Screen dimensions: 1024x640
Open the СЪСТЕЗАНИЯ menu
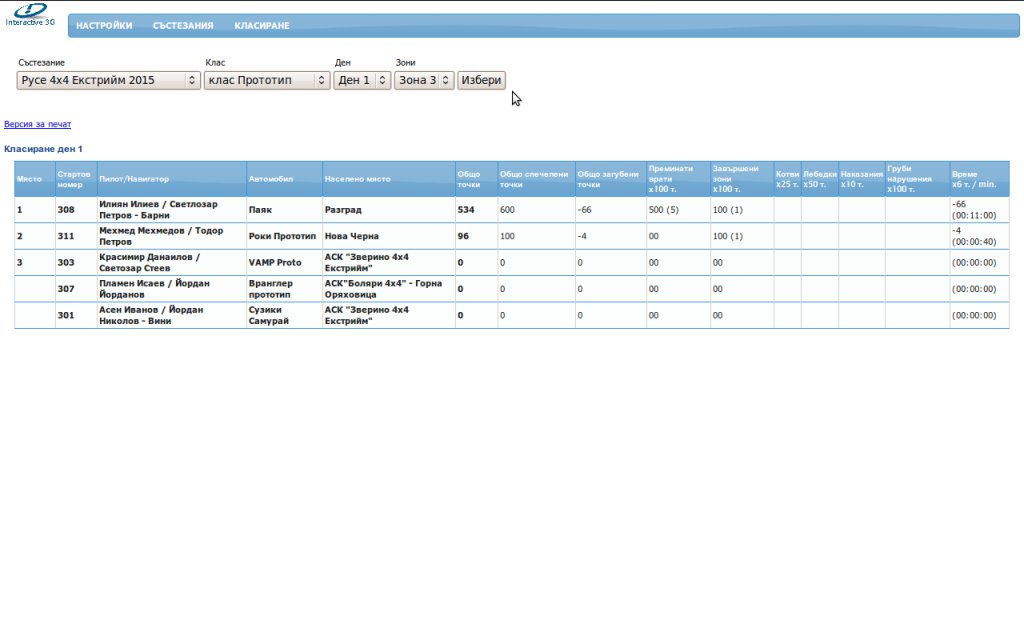(183, 25)
